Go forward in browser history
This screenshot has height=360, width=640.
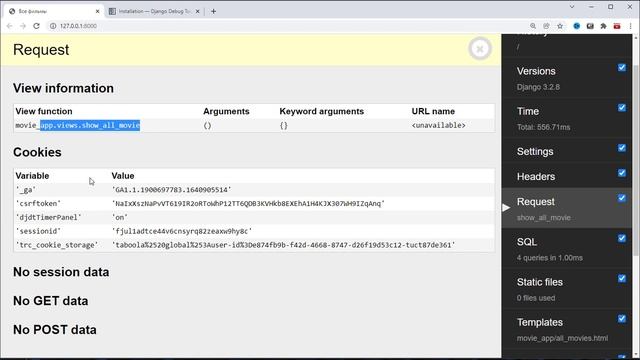[x=23, y=26]
